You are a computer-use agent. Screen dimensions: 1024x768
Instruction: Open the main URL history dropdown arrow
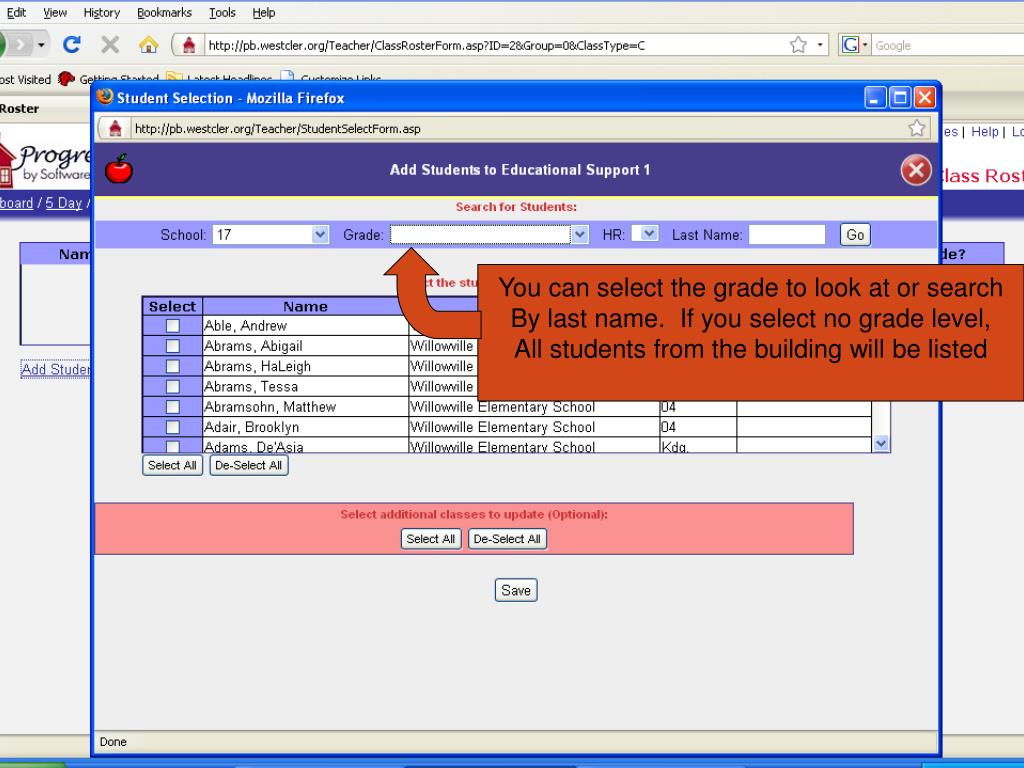pyautogui.click(x=820, y=44)
